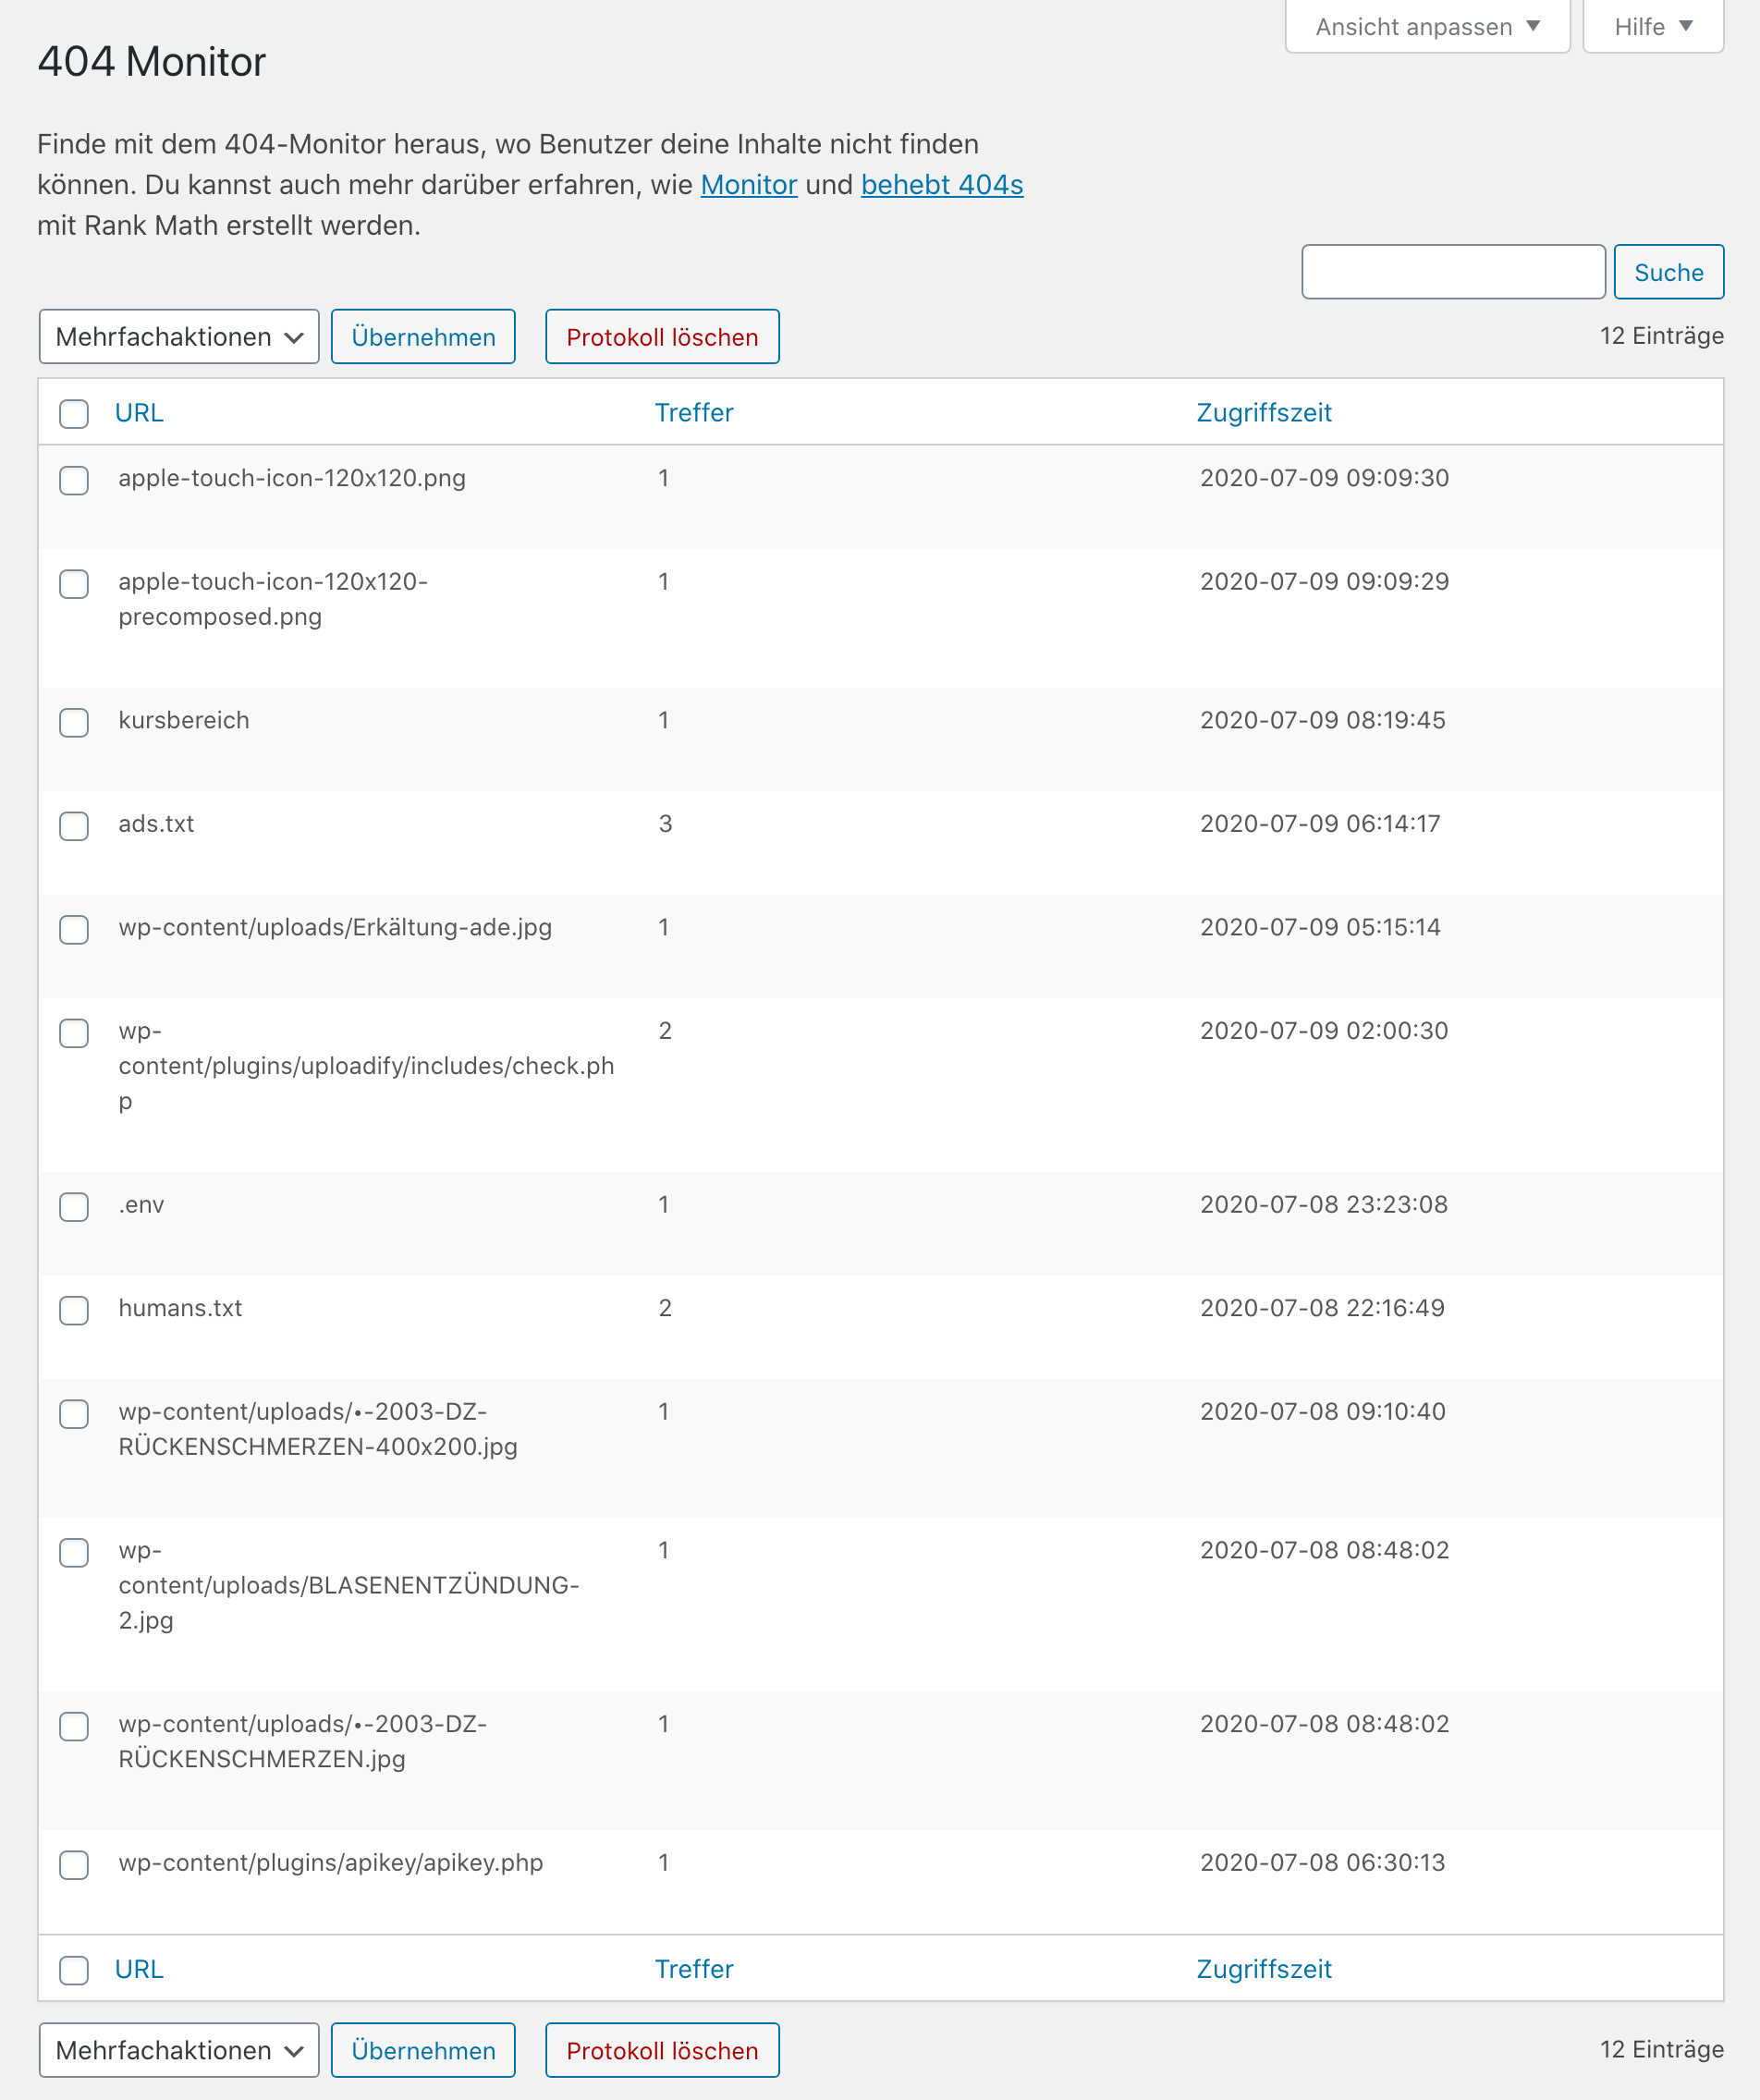This screenshot has height=2100, width=1760.
Task: Click access time 2020-07-08 09:10:40
Action: [1322, 1412]
